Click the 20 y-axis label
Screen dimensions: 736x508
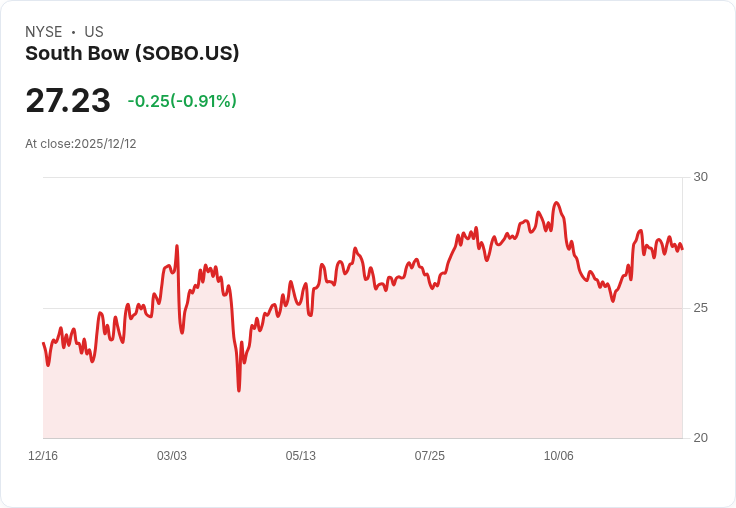[700, 438]
